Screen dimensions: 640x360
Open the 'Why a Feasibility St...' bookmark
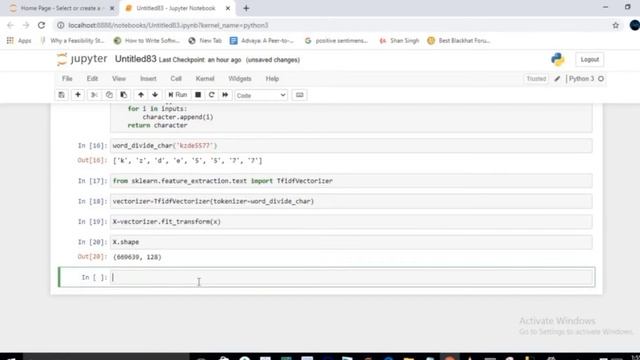(72, 41)
